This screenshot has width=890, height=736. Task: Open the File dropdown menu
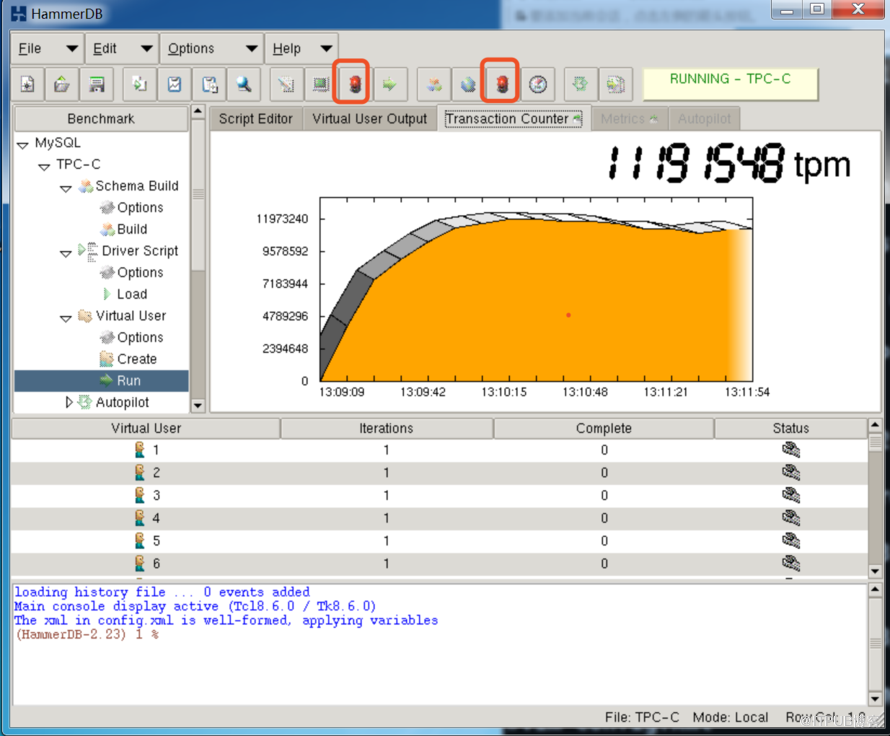[x=48, y=49]
